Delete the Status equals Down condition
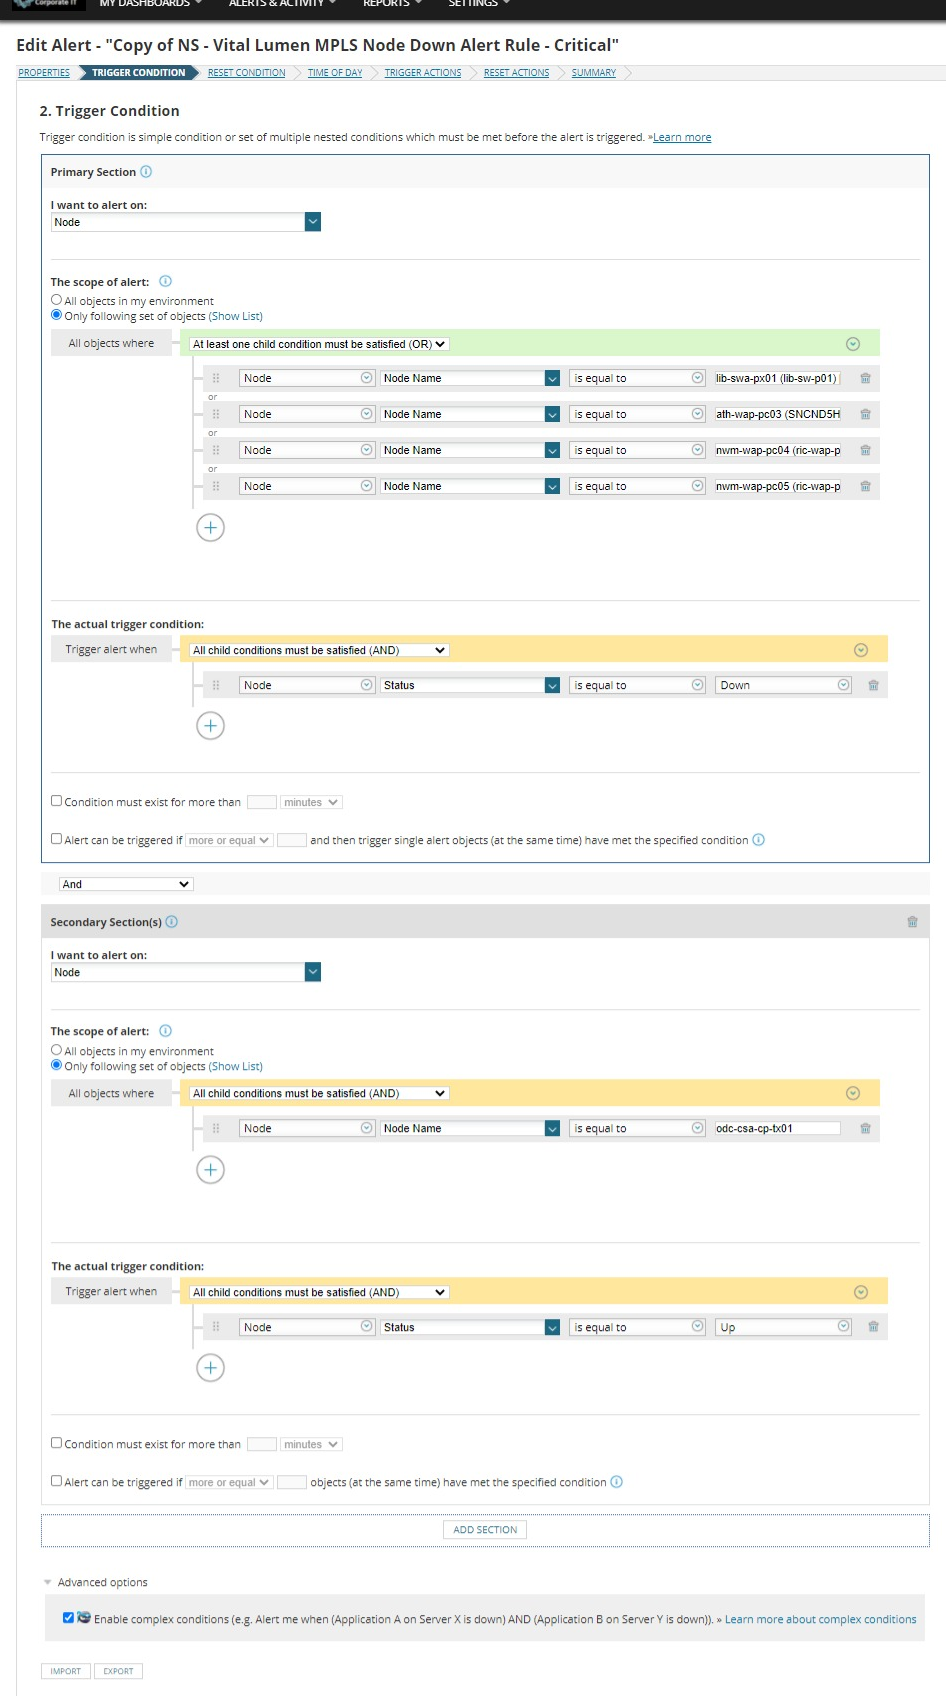 pyautogui.click(x=873, y=685)
